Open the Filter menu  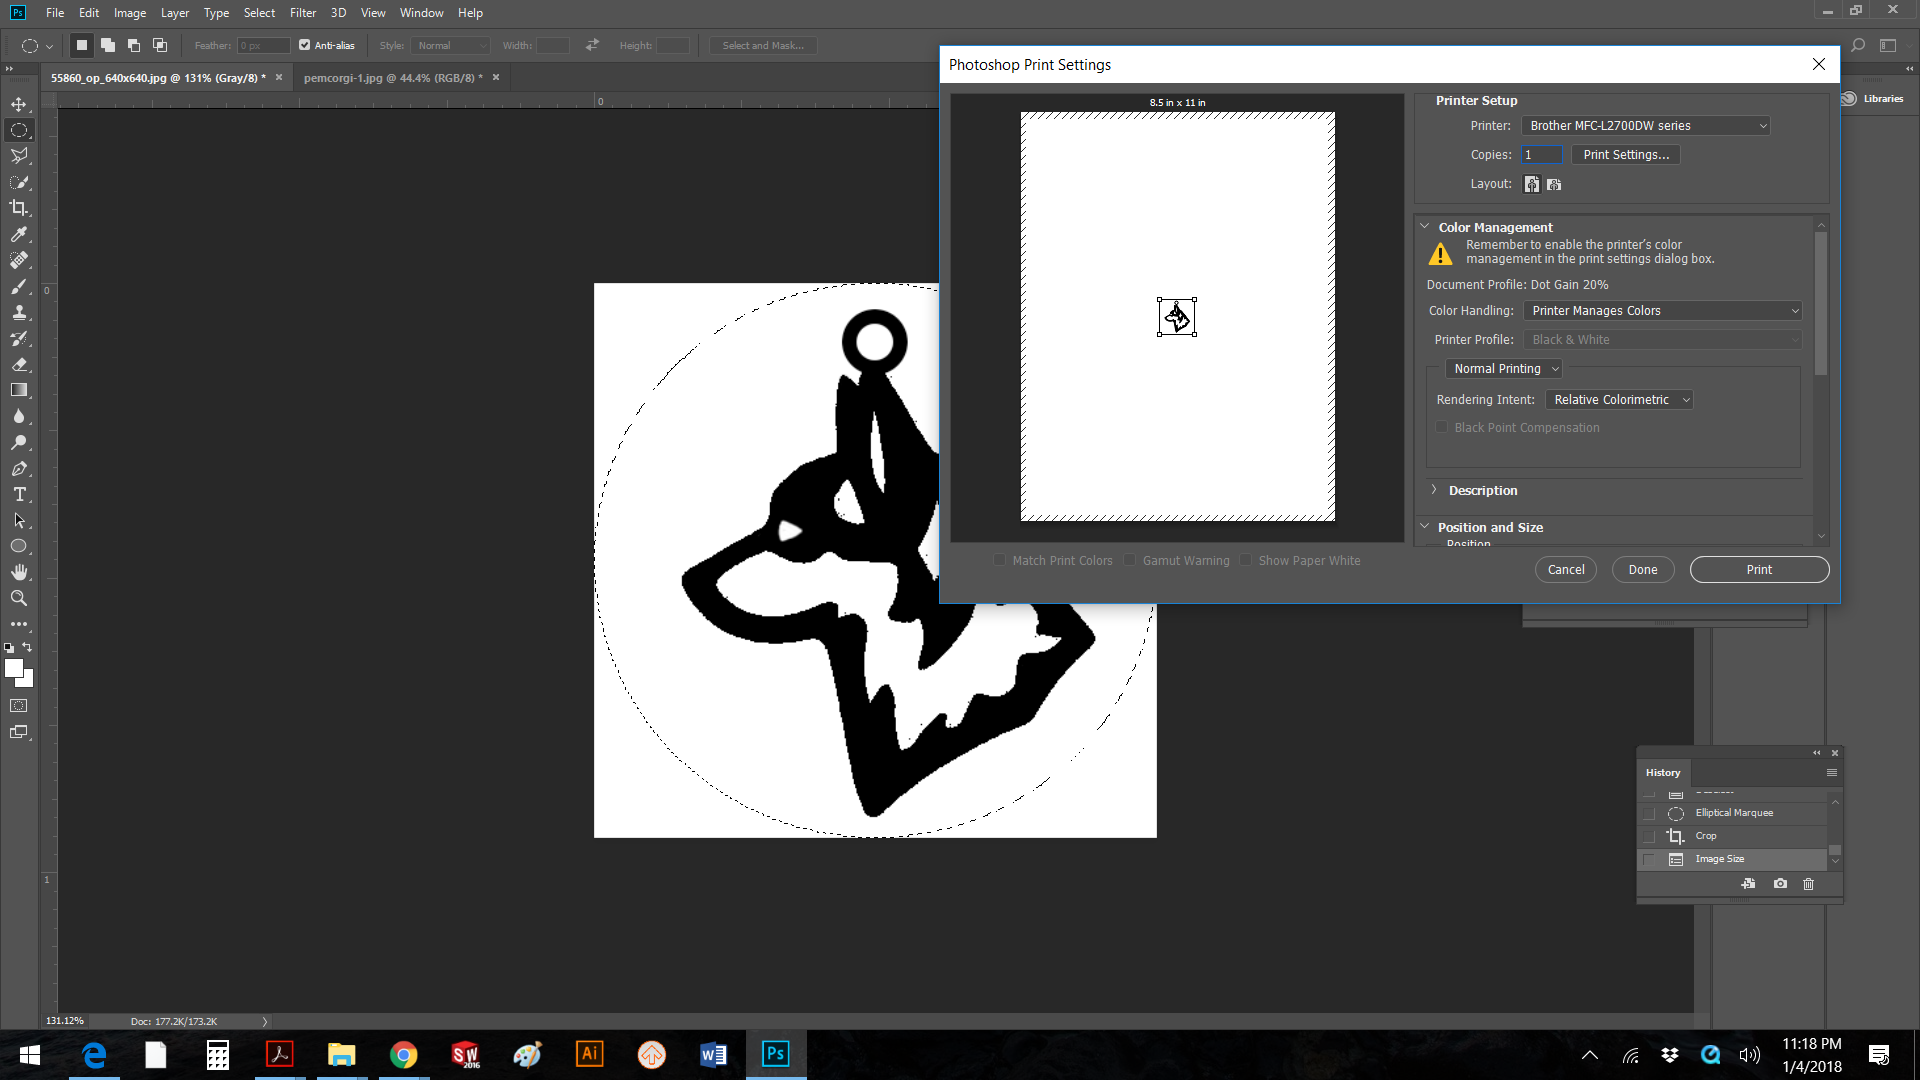pos(302,13)
